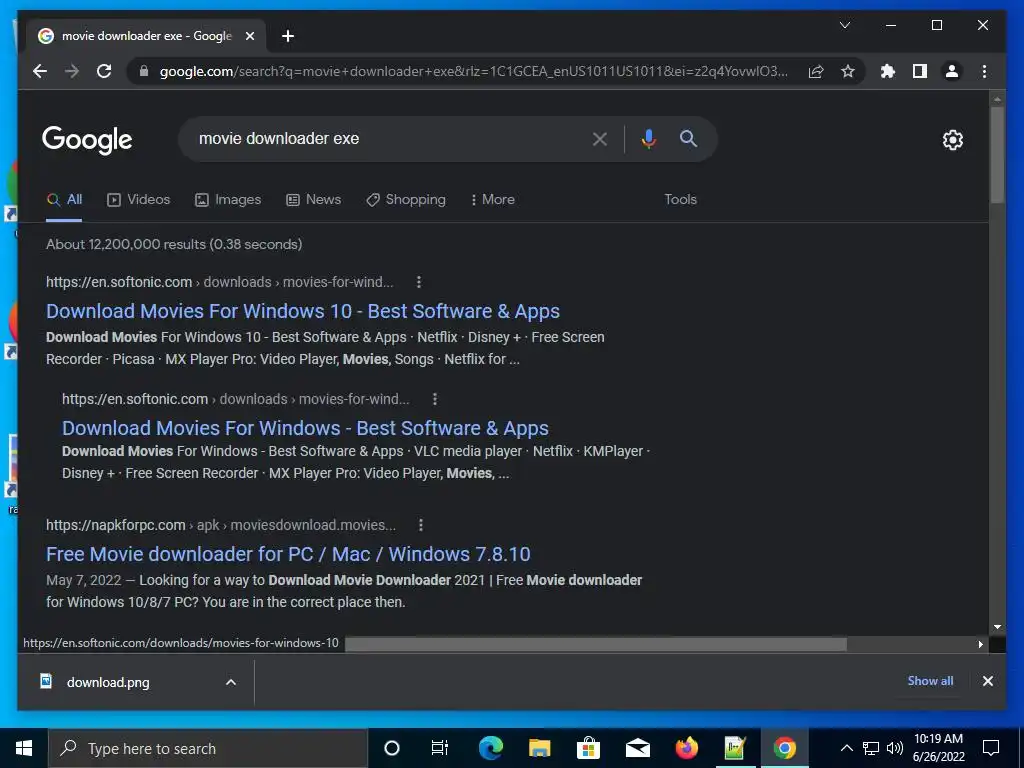Screen dimensions: 1024x768
Task: Open Notepad++ from taskbar
Action: click(x=735, y=748)
